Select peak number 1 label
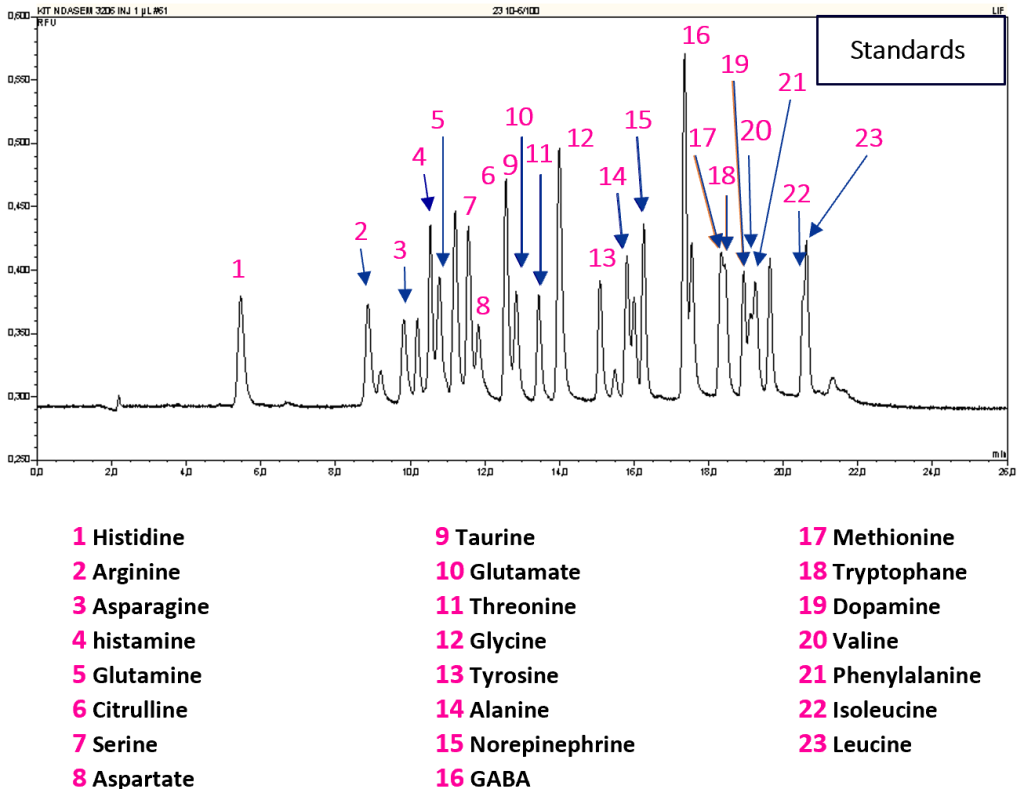 [x=238, y=269]
